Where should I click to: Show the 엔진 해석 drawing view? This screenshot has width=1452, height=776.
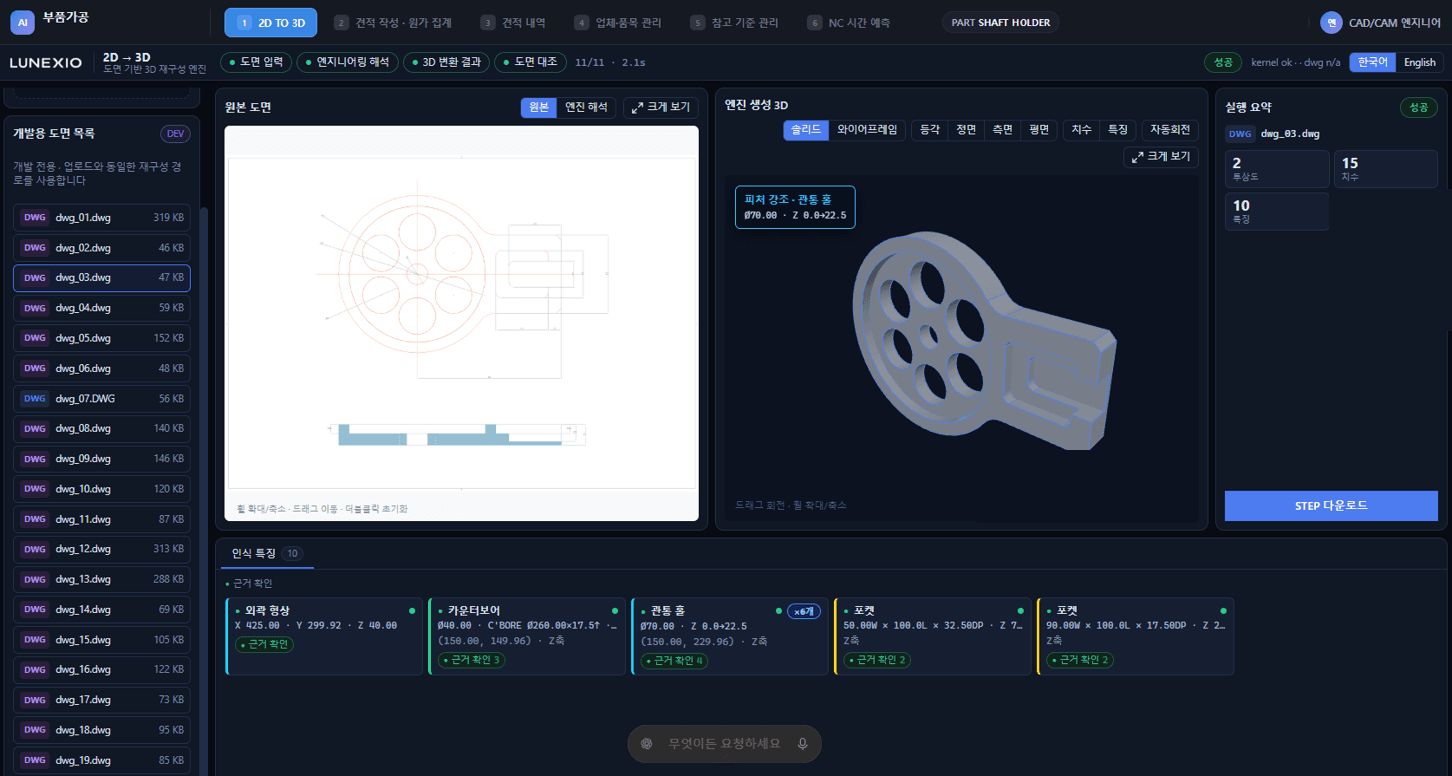pyautogui.click(x=586, y=107)
